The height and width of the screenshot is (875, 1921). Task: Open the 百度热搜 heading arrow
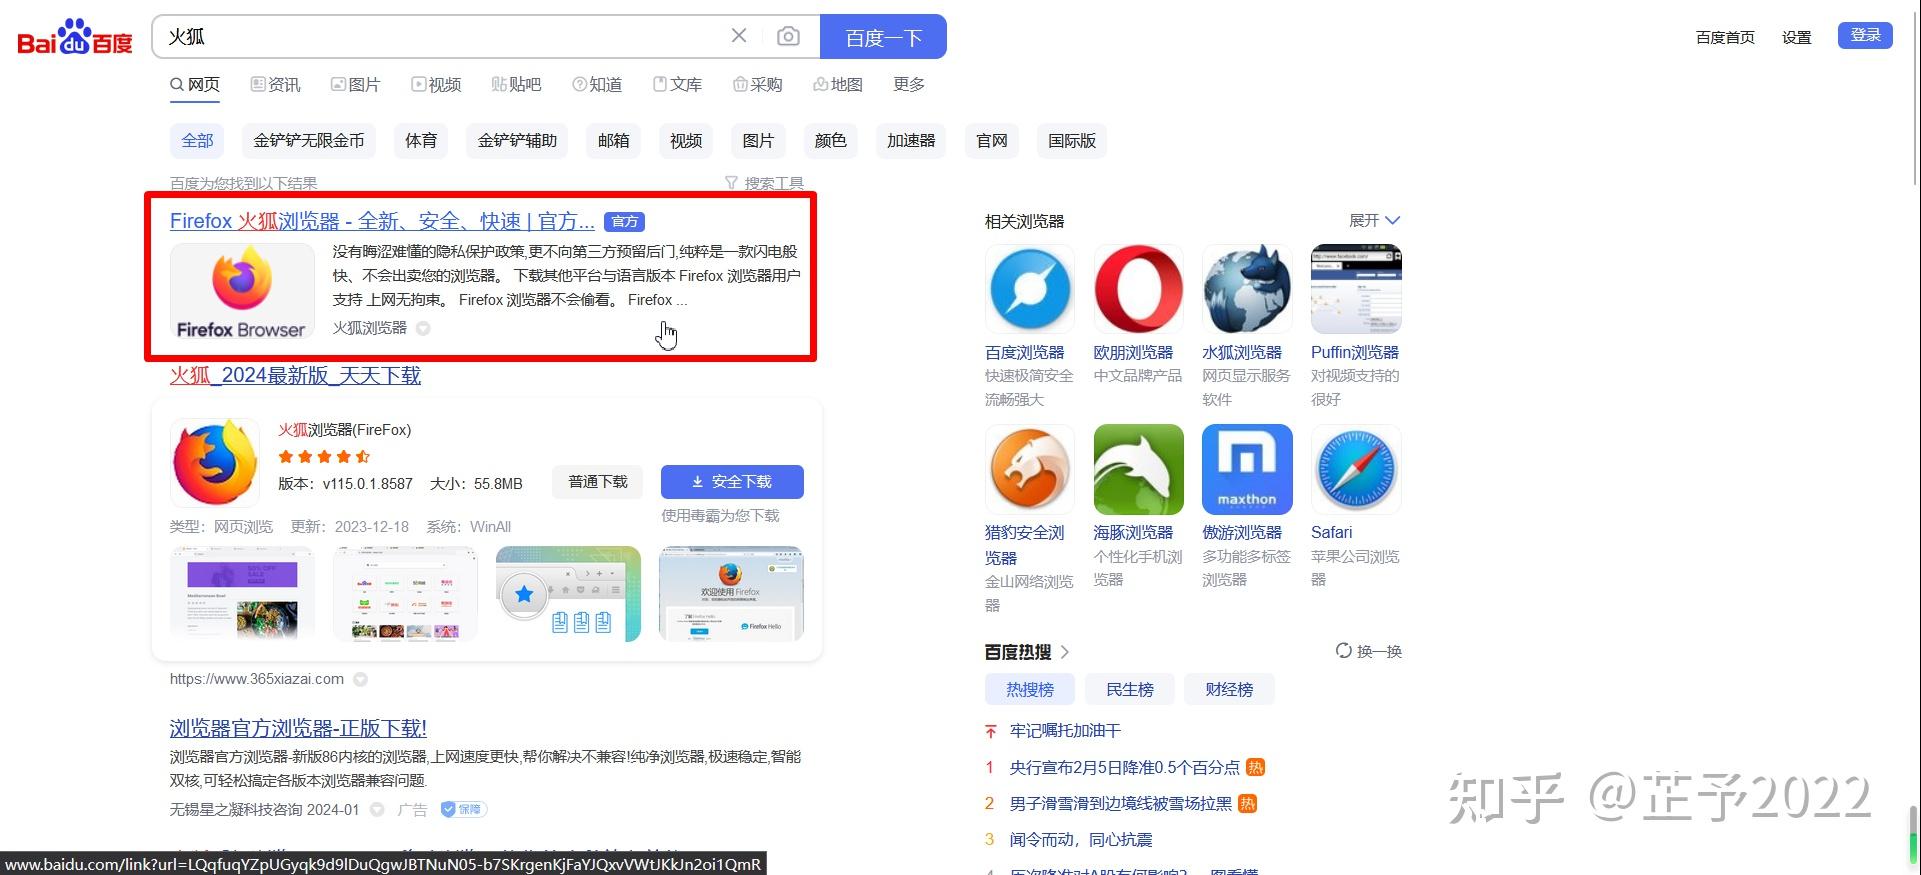pyautogui.click(x=1064, y=652)
